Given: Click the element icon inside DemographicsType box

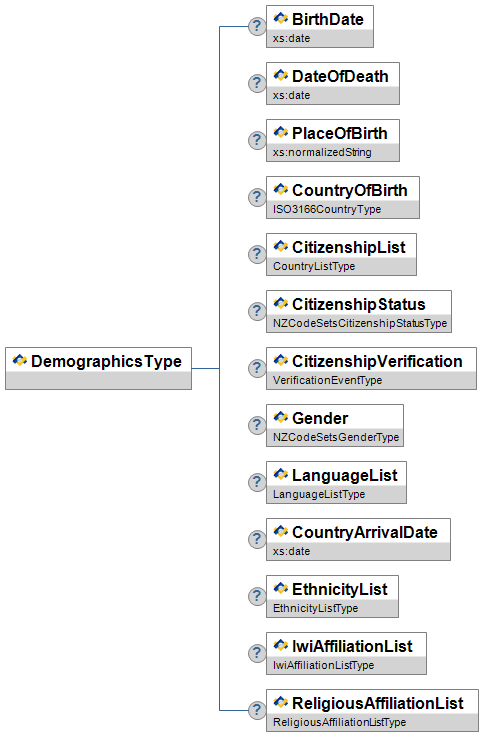Looking at the screenshot, I should pos(20,360).
